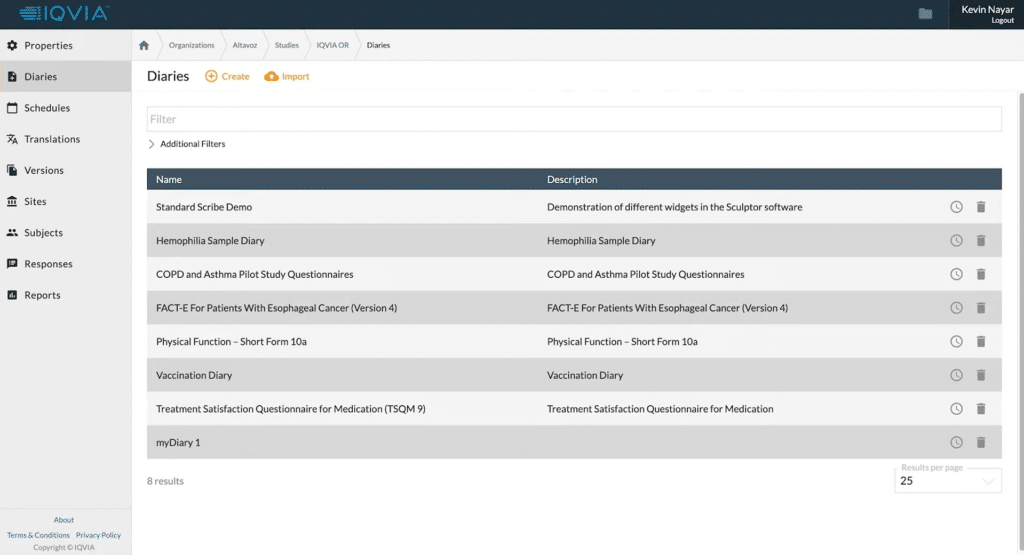The height and width of the screenshot is (555, 1024).
Task: Click the Schedules calendar icon in sidebar
Action: tap(12, 108)
